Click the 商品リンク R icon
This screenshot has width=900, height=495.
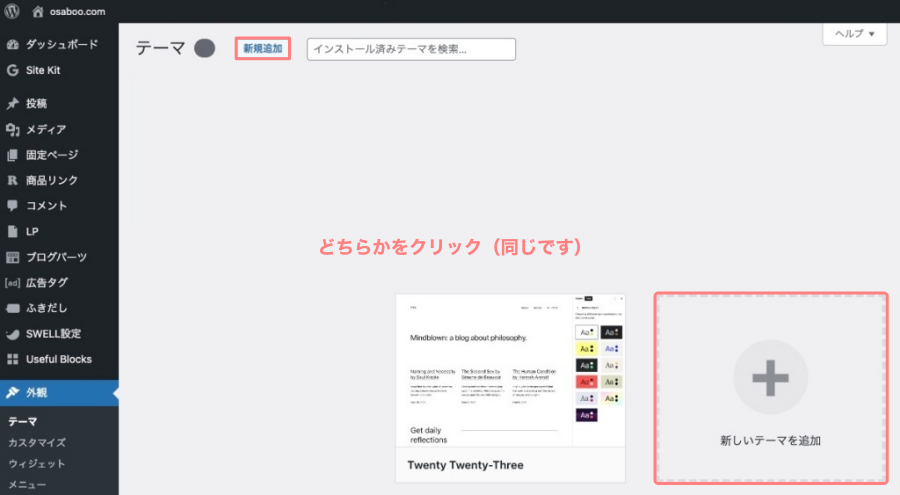coord(13,180)
